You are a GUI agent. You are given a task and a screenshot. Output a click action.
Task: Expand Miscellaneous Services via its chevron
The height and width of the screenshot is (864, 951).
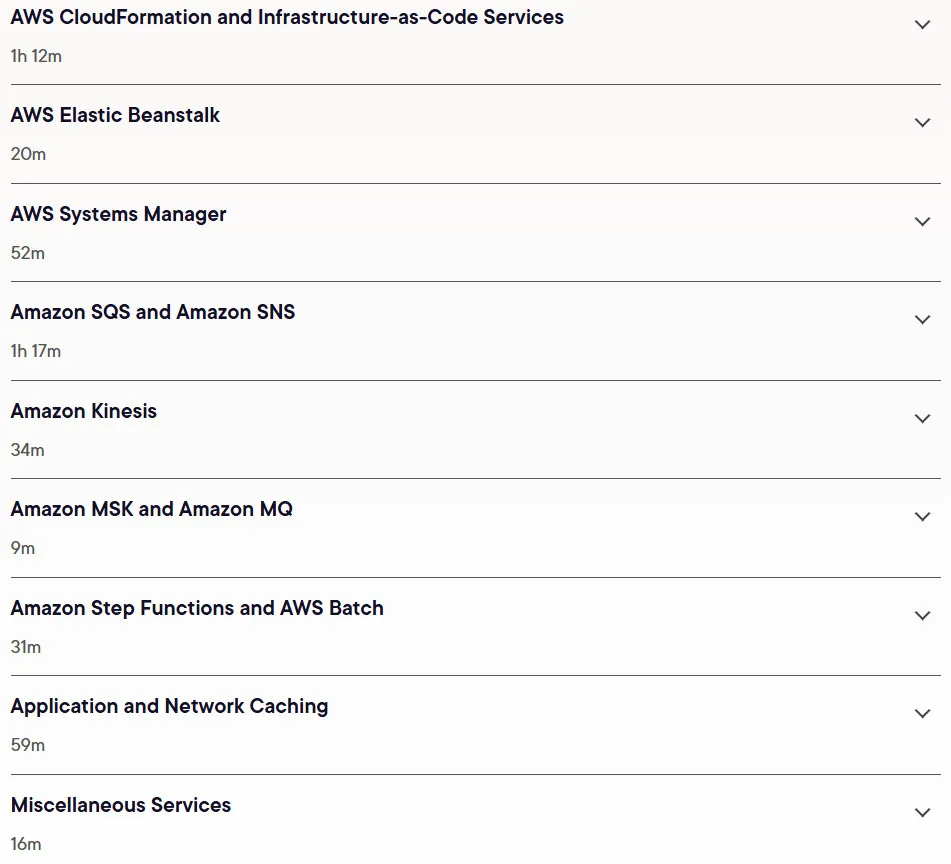coord(922,812)
